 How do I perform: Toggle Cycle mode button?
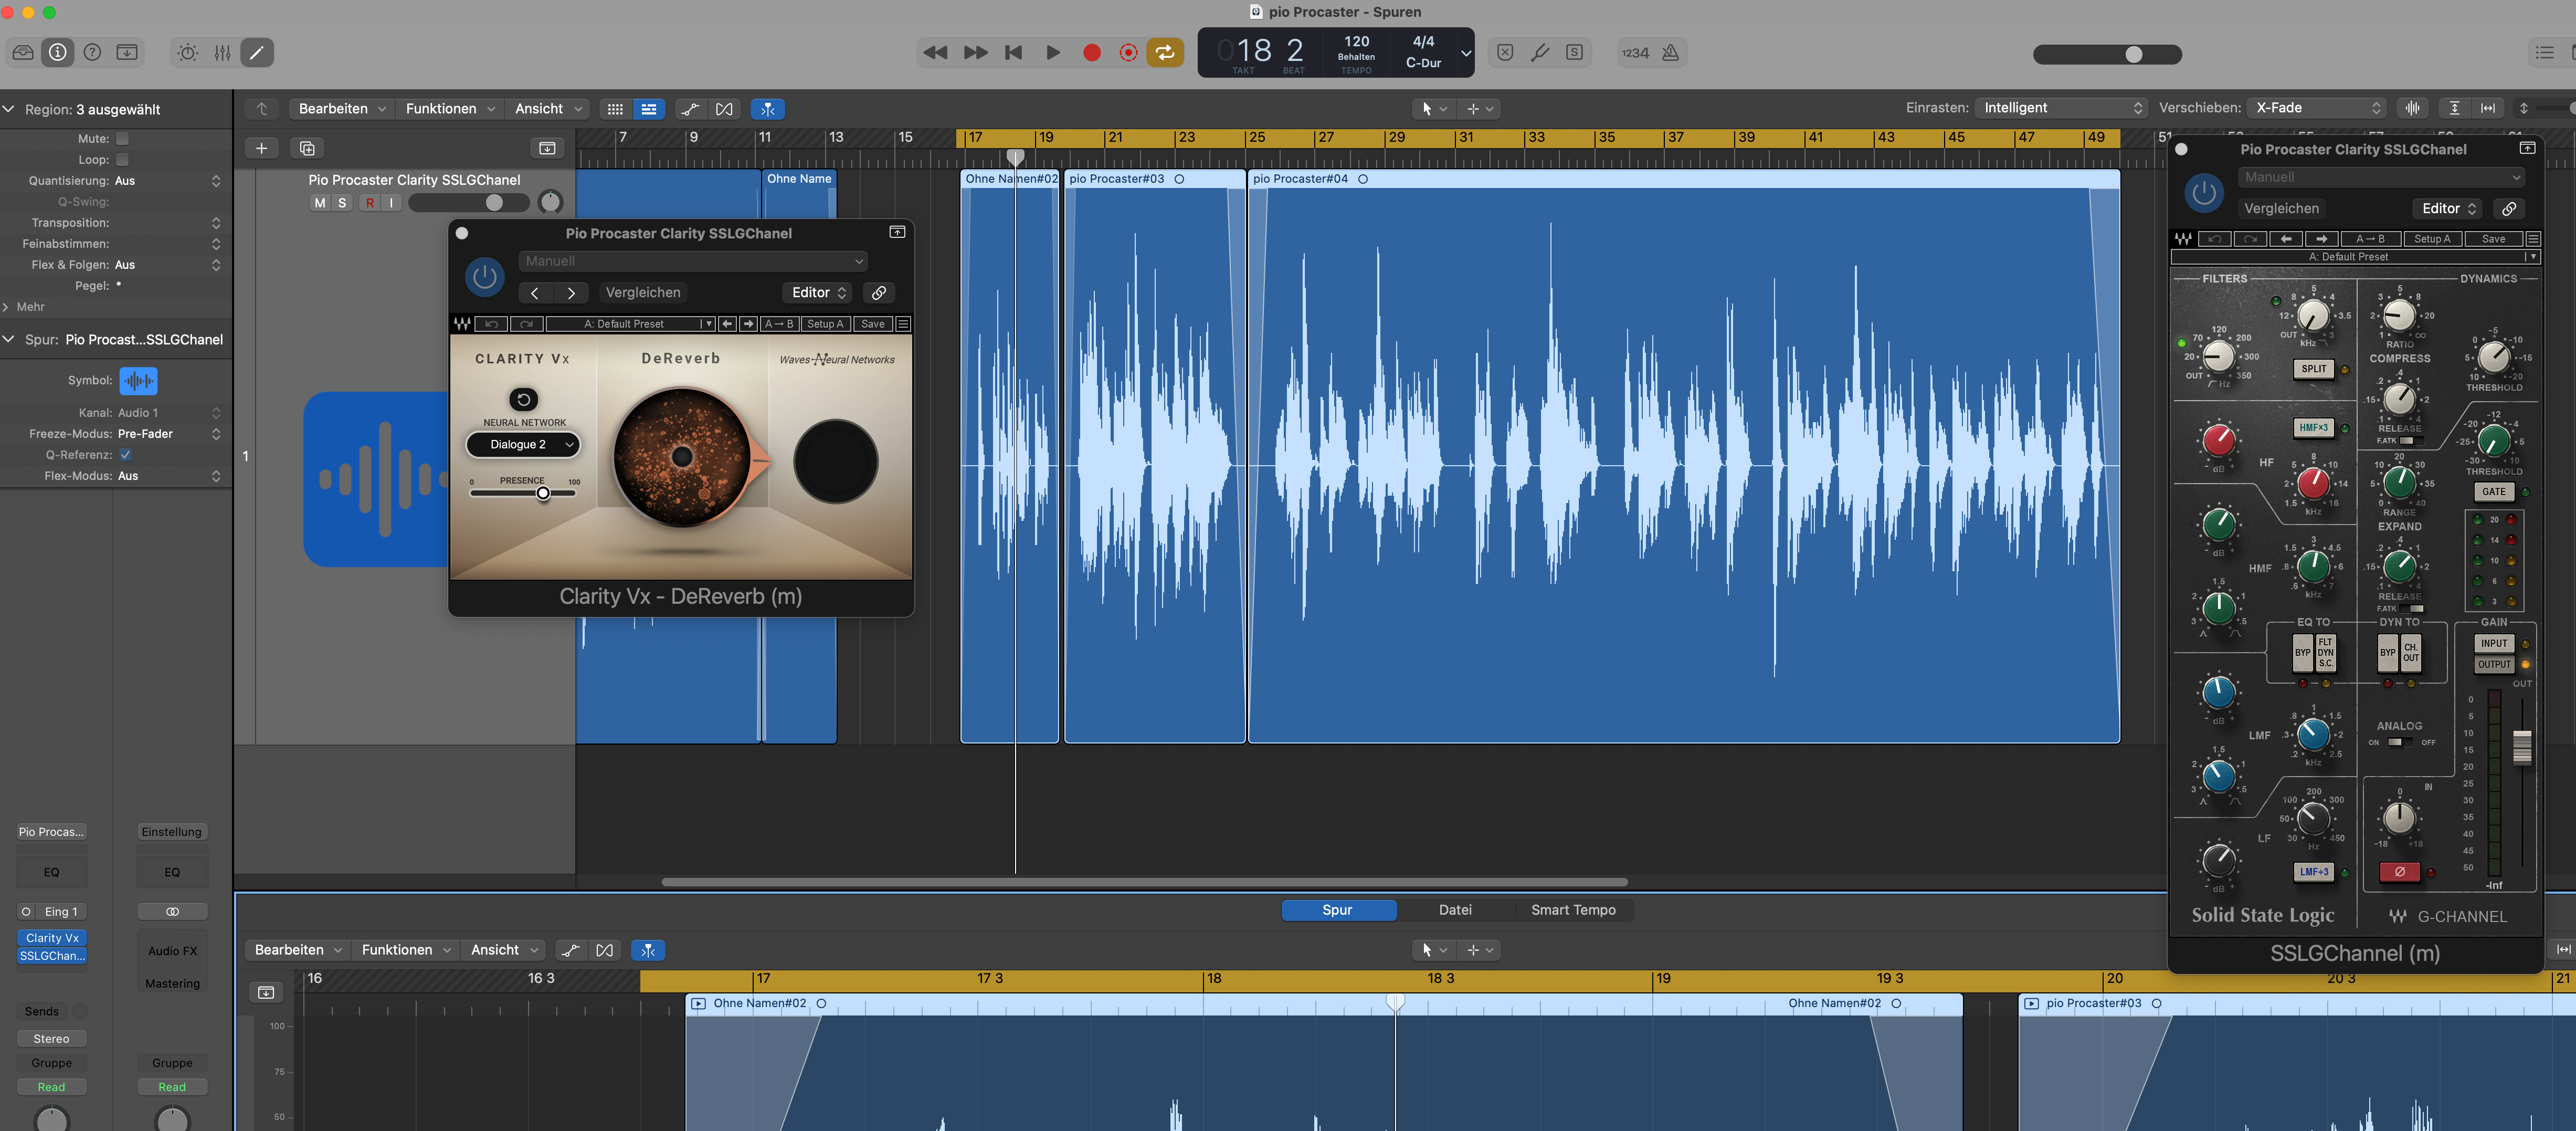pyautogui.click(x=1165, y=52)
